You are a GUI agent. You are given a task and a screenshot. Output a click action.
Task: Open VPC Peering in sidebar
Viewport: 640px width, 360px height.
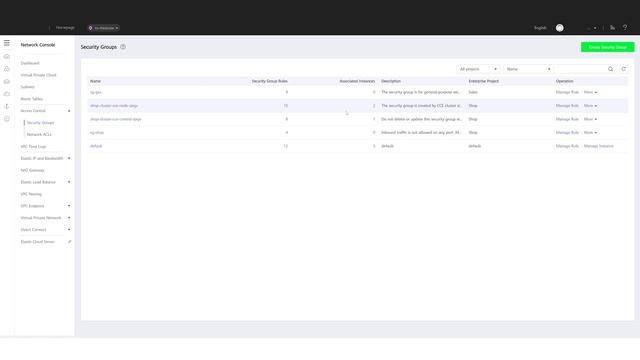pos(31,194)
